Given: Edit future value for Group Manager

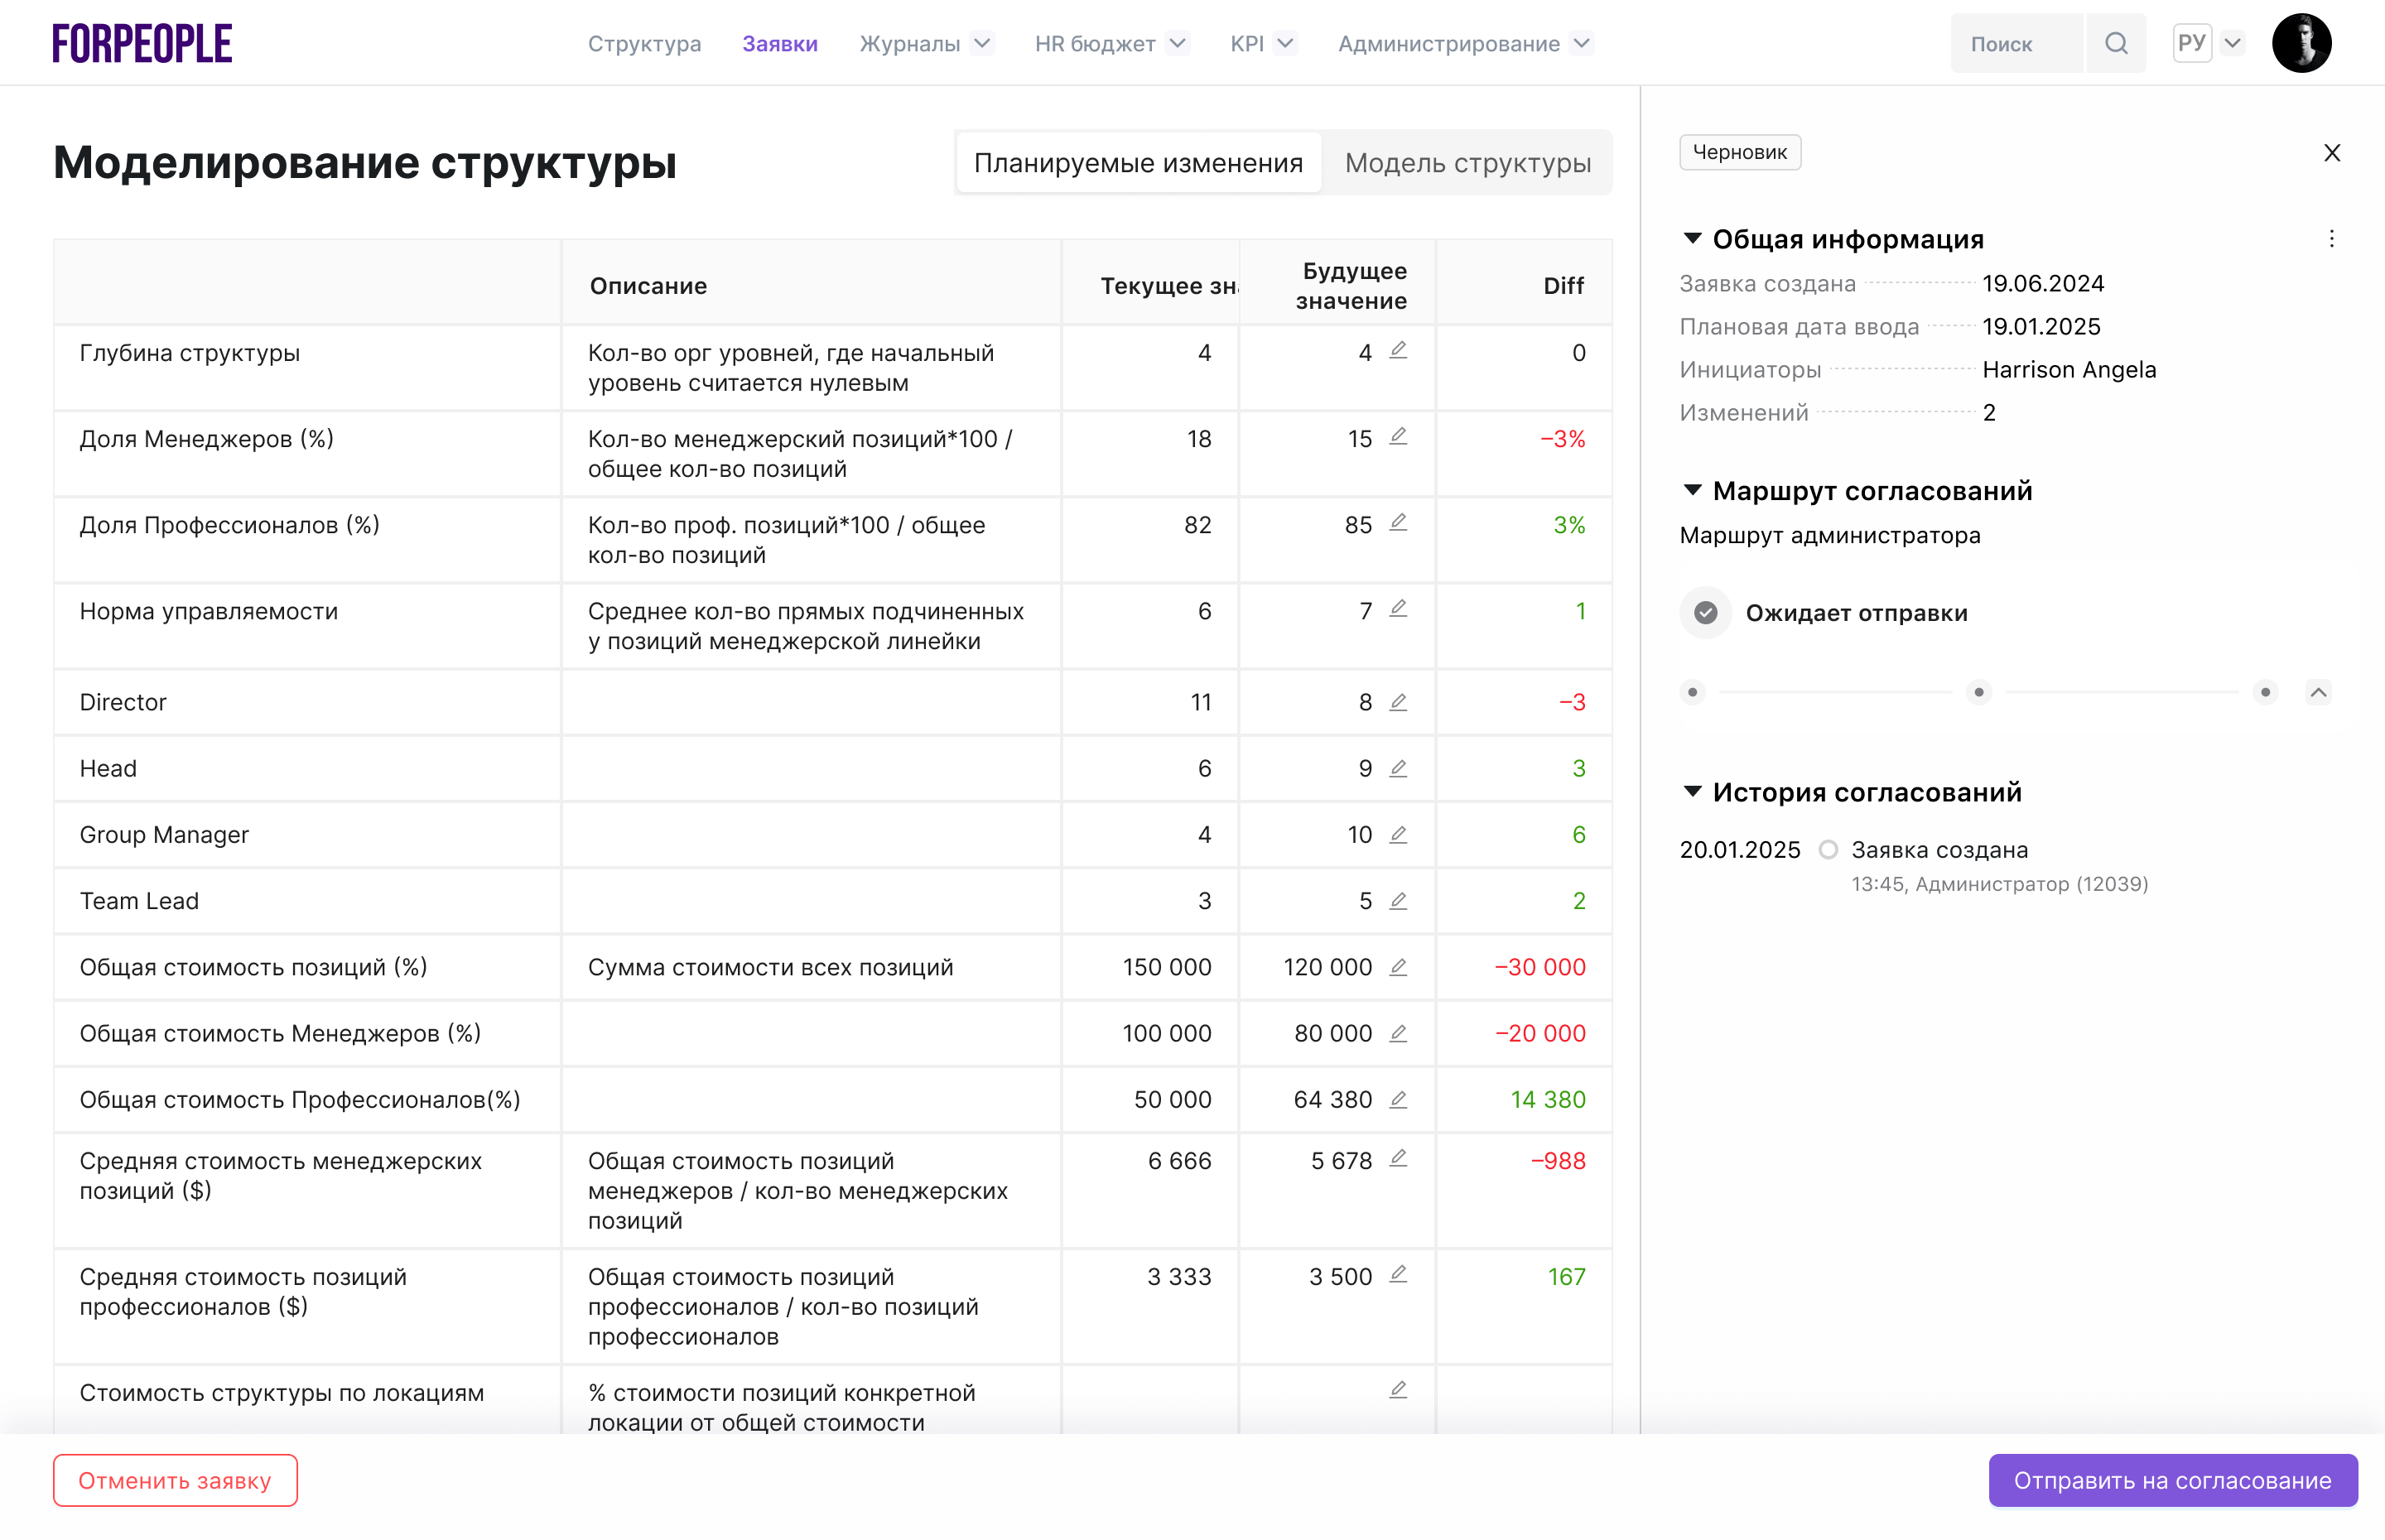Looking at the screenshot, I should (1398, 834).
